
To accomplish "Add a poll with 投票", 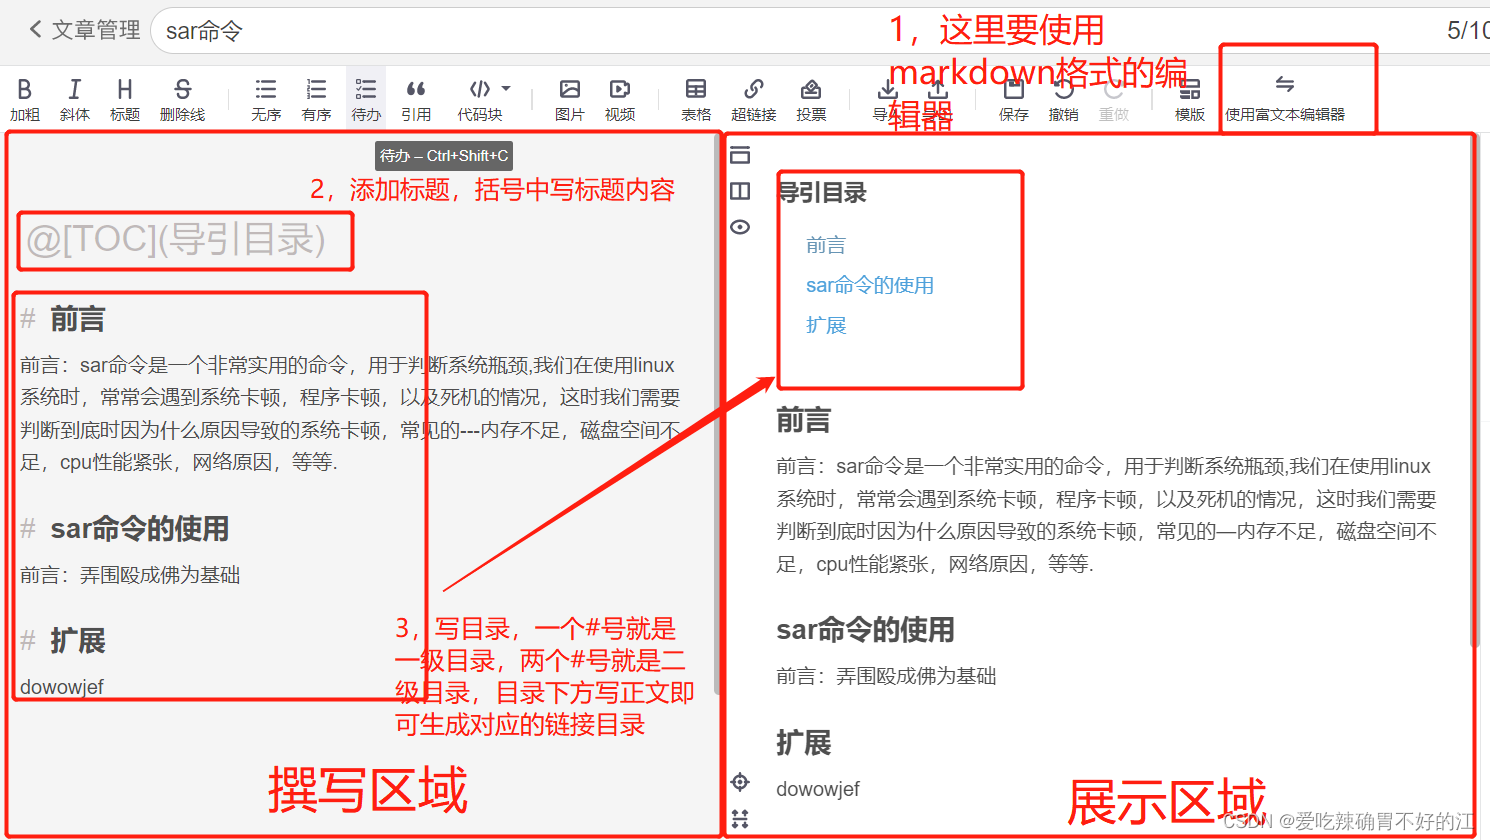I will point(811,100).
